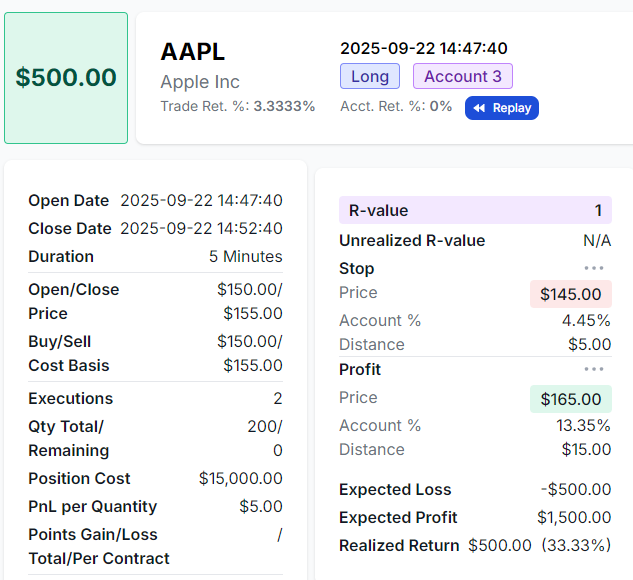Image resolution: width=633 pixels, height=580 pixels.
Task: Click the Trade Ret. % 3.3333% value
Action: (284, 106)
